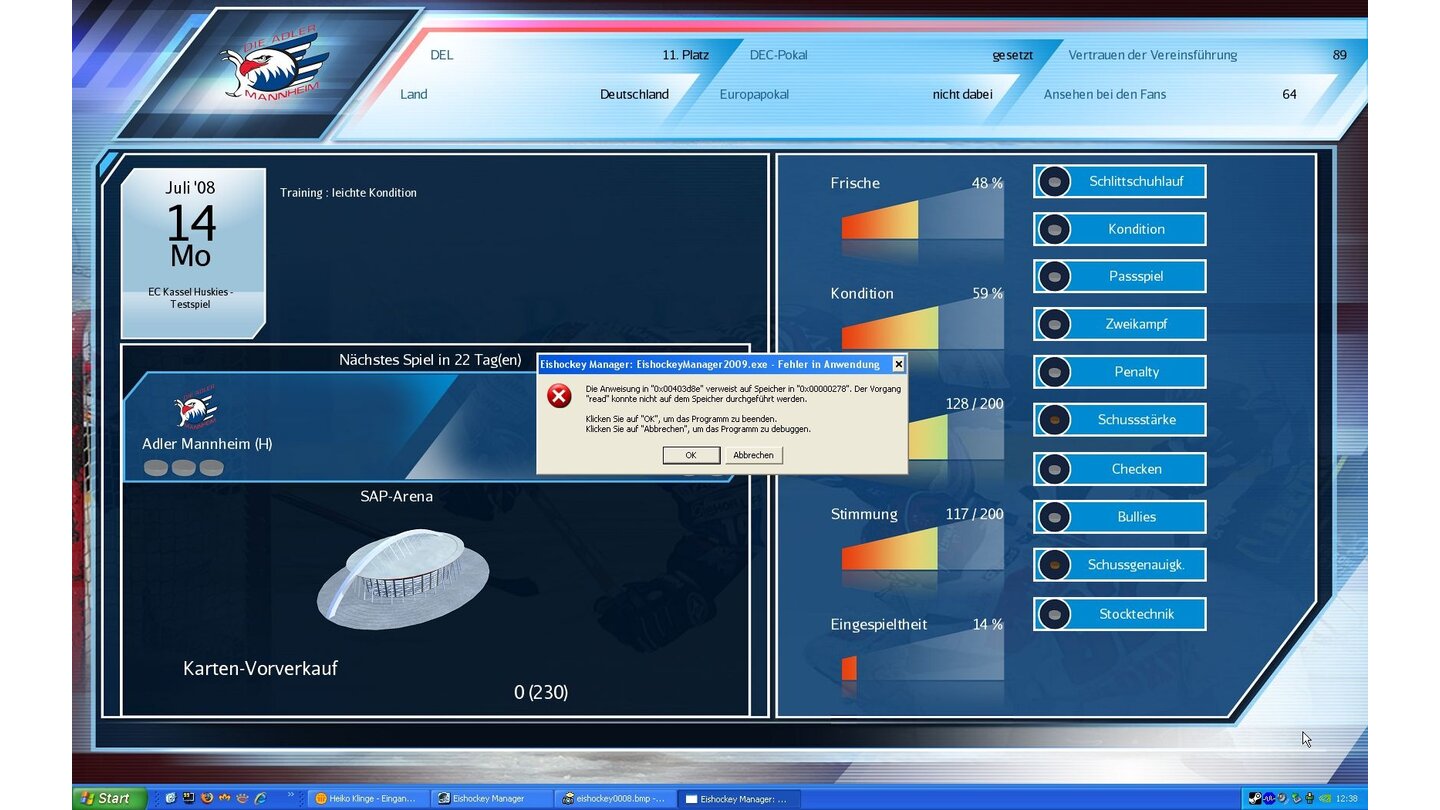Switch to the error dialog taskbar entry
Viewport: 1440px width, 810px height.
tap(738, 798)
